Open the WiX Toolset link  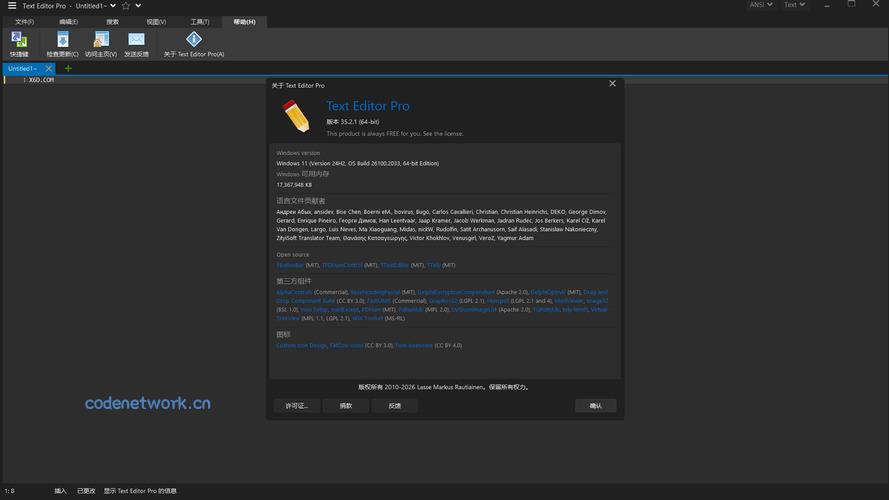pos(367,319)
